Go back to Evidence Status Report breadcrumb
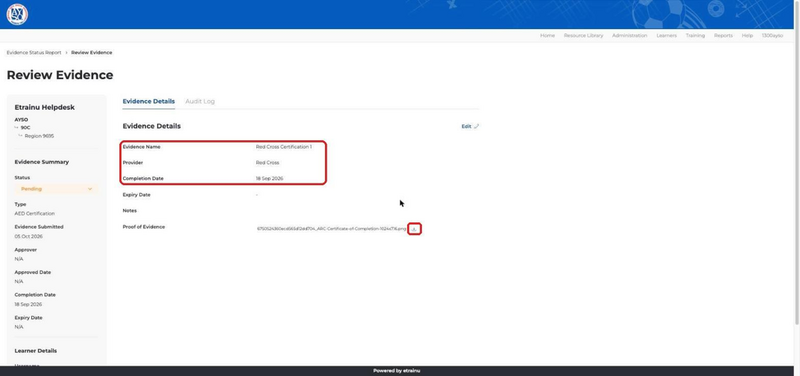800x376 pixels. tap(34, 53)
